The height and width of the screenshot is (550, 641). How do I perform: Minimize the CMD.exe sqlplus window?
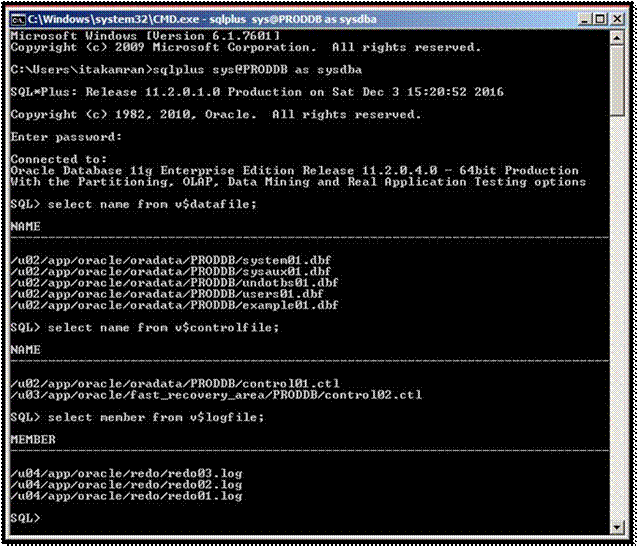[x=585, y=19]
